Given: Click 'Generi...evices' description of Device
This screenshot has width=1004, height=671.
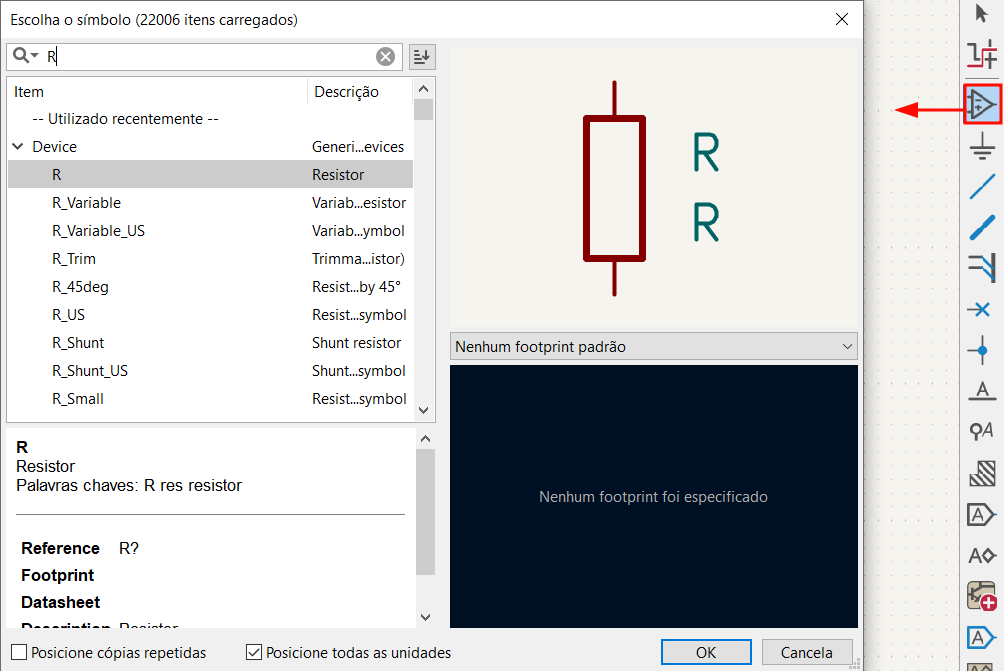Looking at the screenshot, I should click(x=358, y=147).
